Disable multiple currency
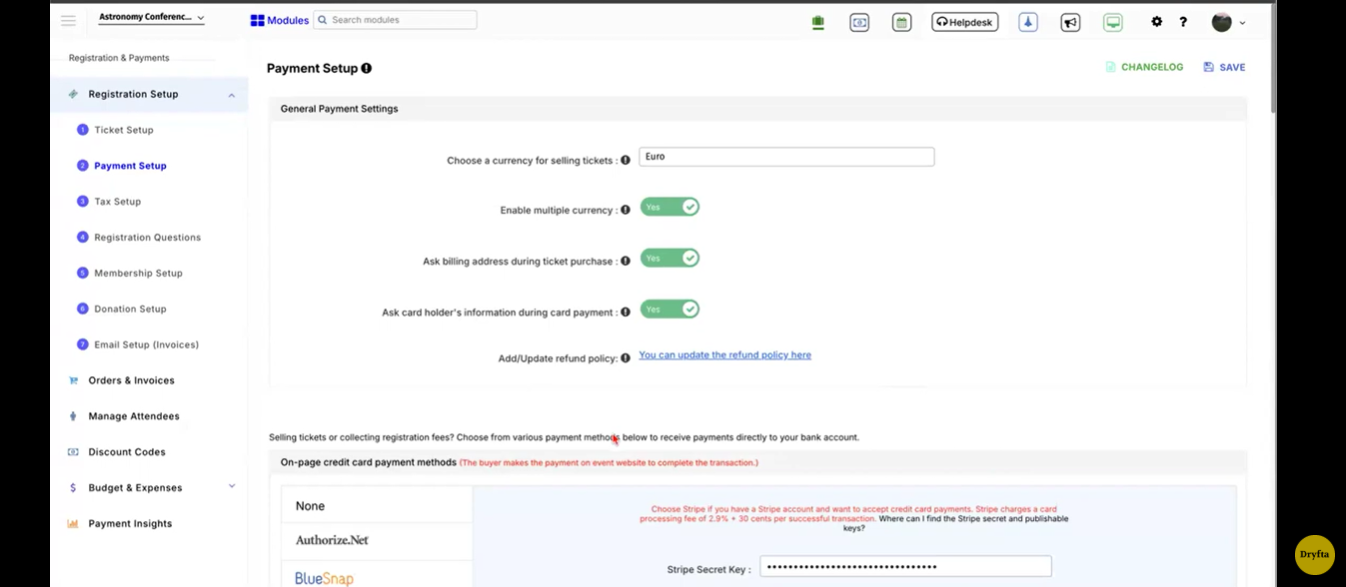 (669, 207)
